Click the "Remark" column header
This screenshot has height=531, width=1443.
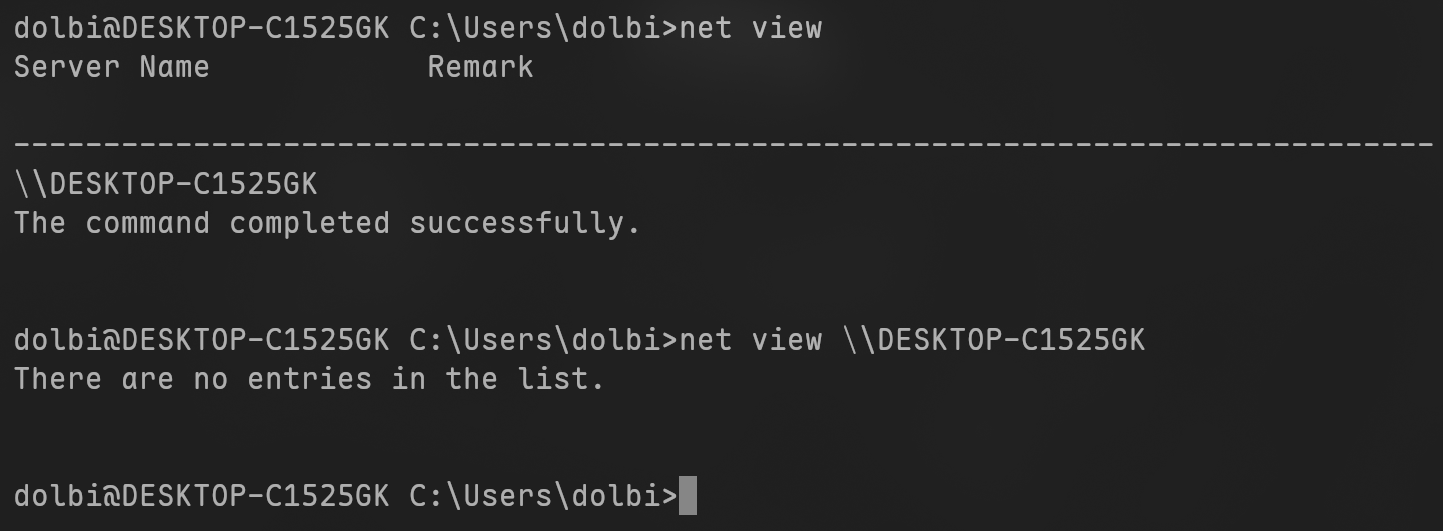tap(480, 67)
